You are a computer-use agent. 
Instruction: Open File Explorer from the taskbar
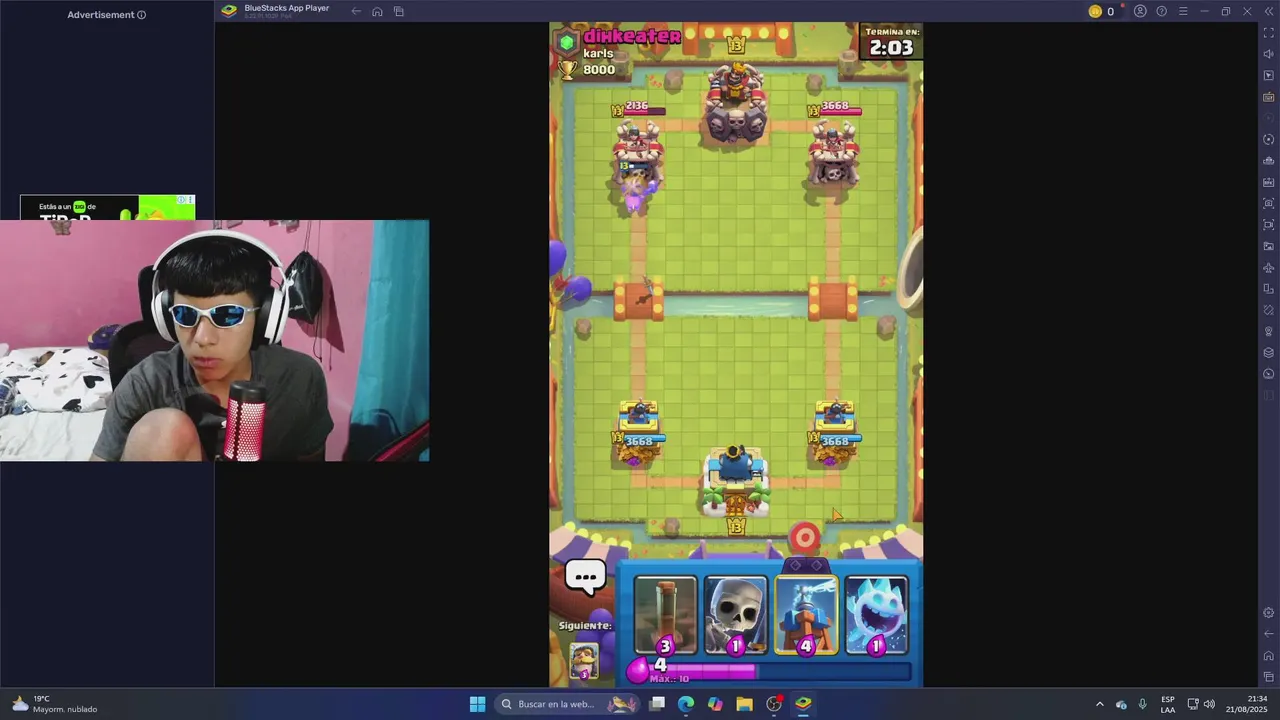(x=744, y=704)
